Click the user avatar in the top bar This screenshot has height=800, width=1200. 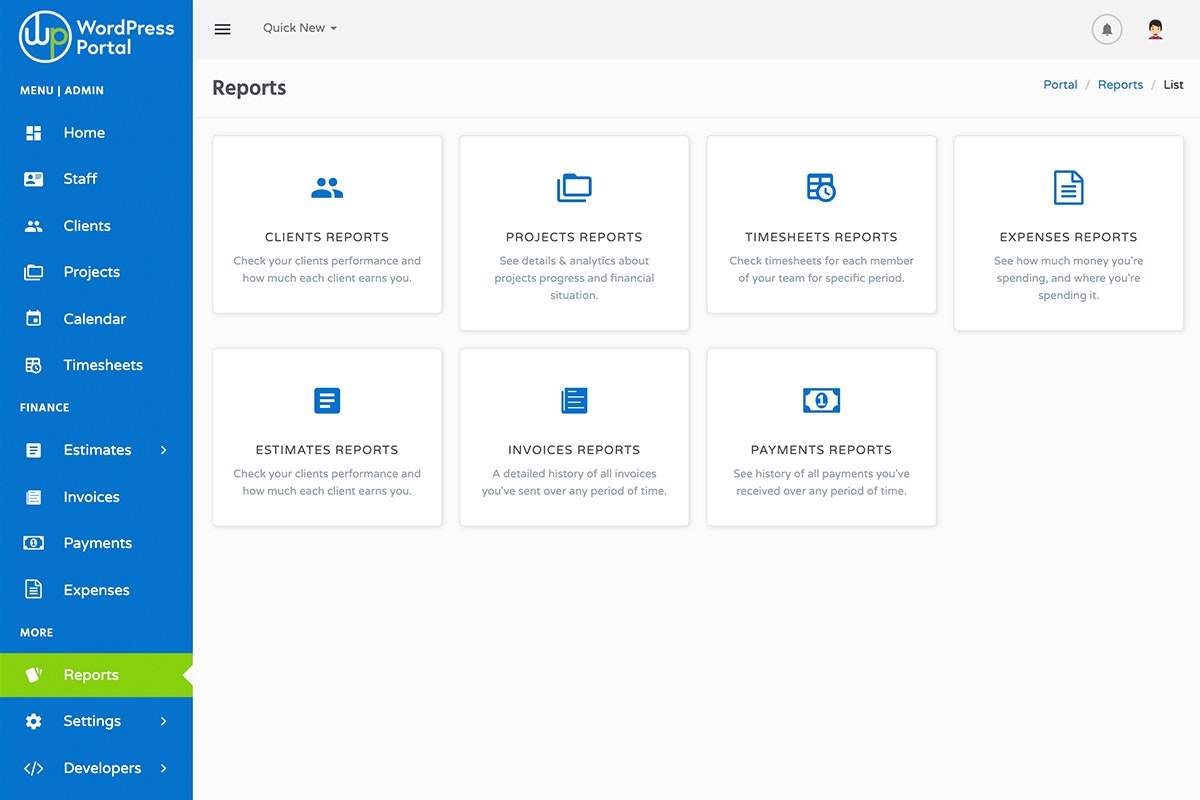tap(1155, 29)
